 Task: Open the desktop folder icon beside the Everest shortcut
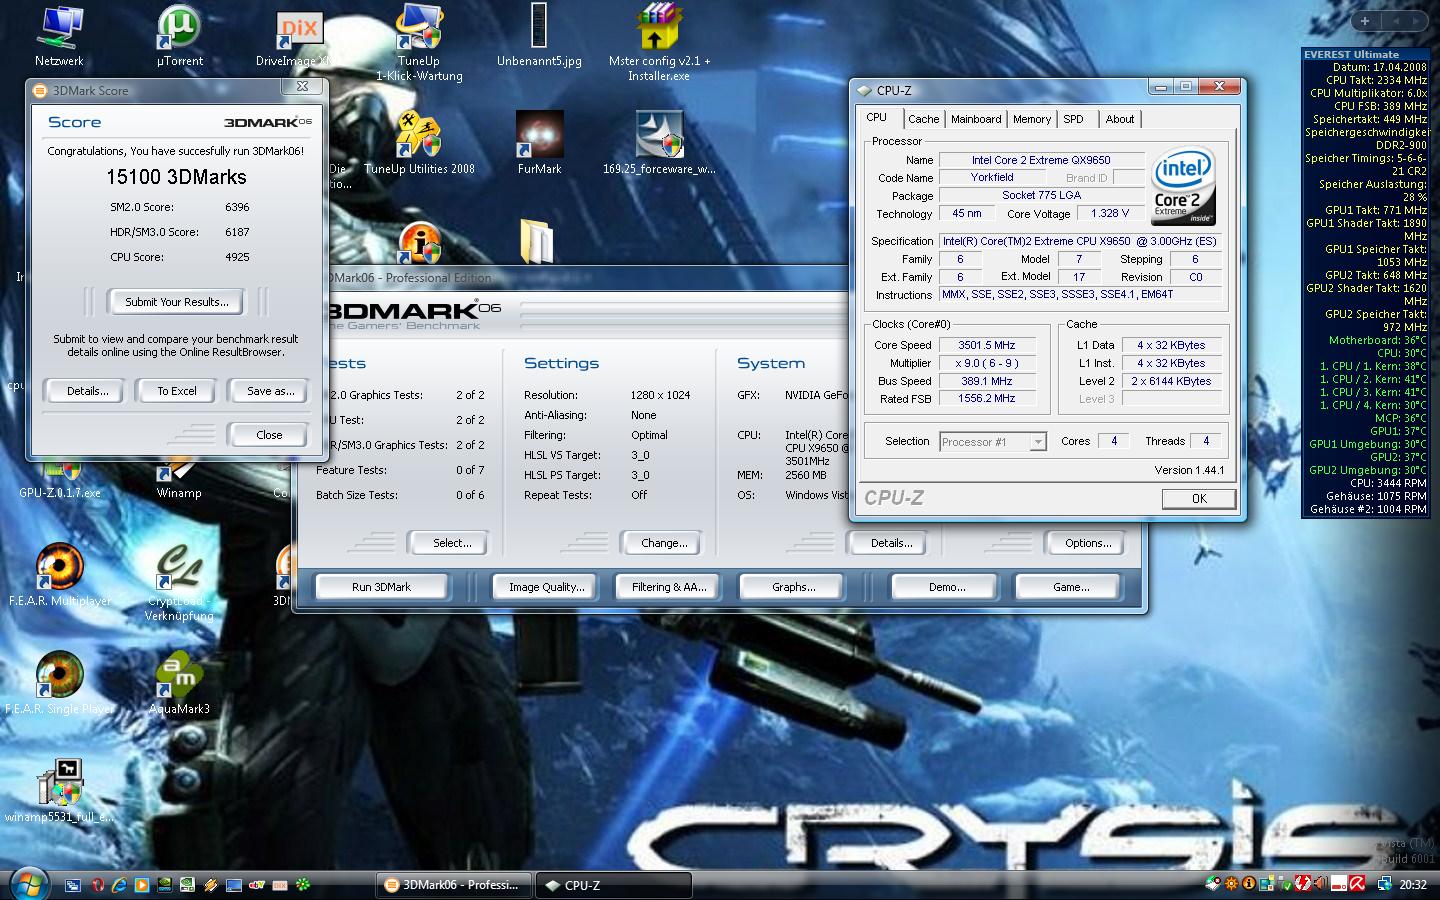coord(537,243)
